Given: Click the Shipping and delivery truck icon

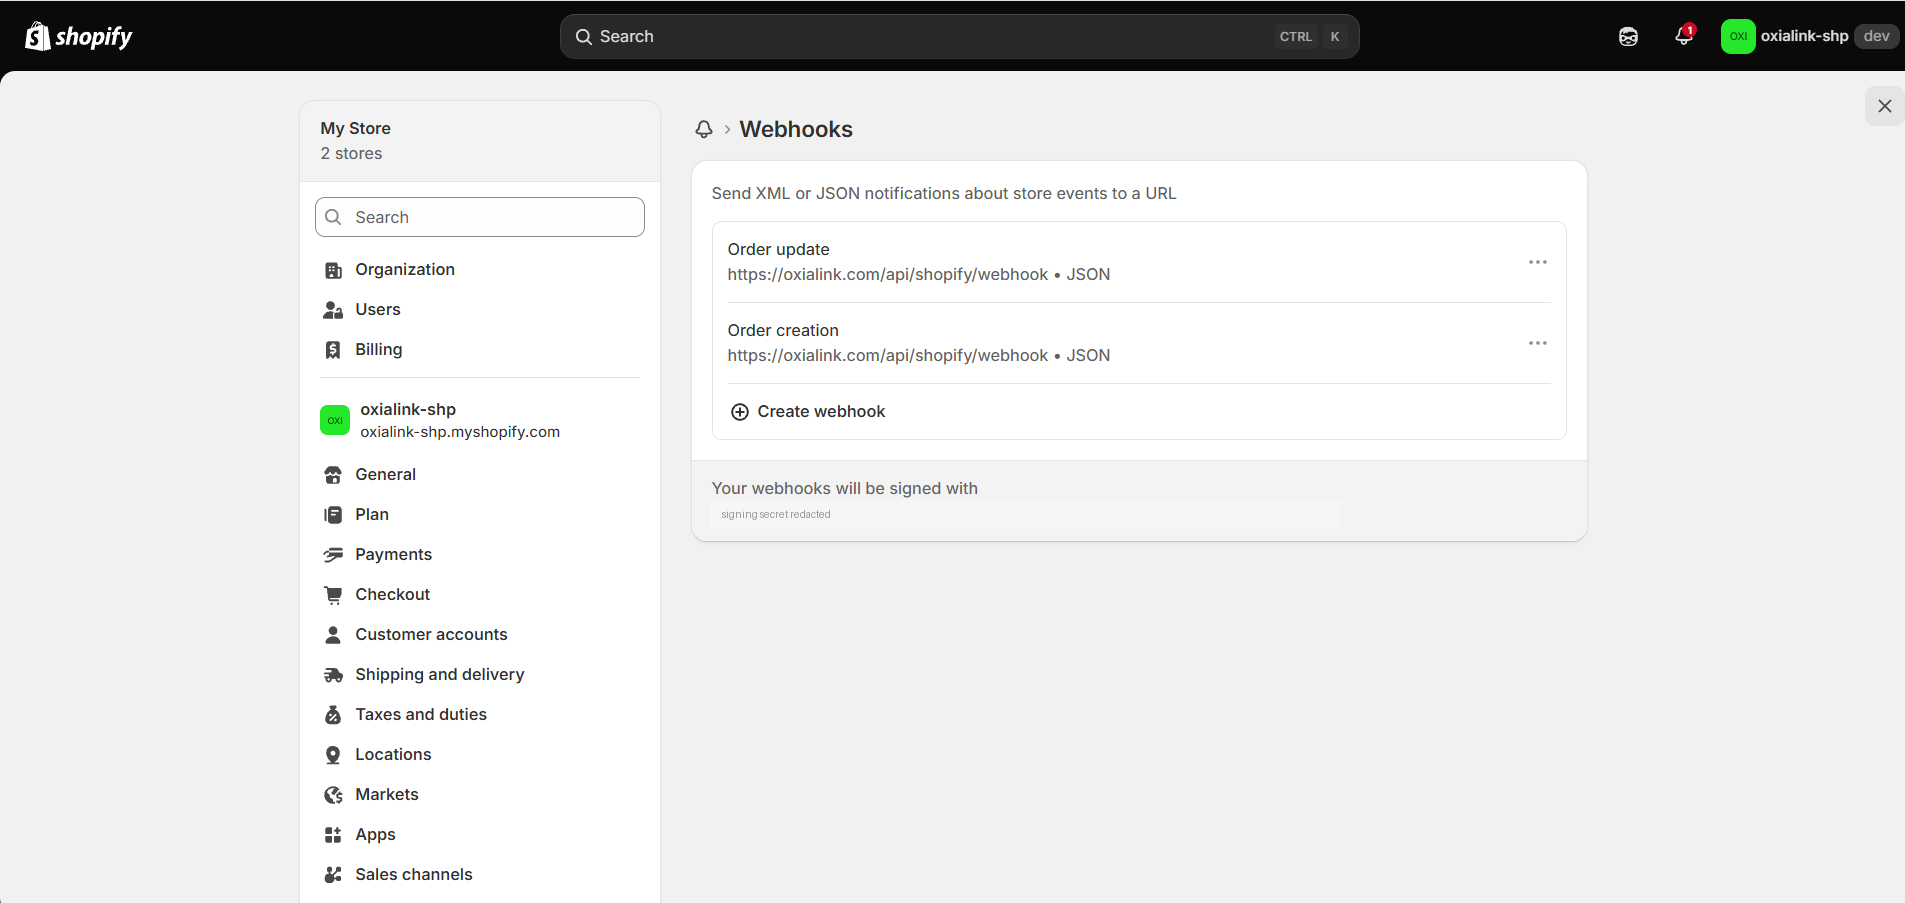Looking at the screenshot, I should click(x=333, y=675).
